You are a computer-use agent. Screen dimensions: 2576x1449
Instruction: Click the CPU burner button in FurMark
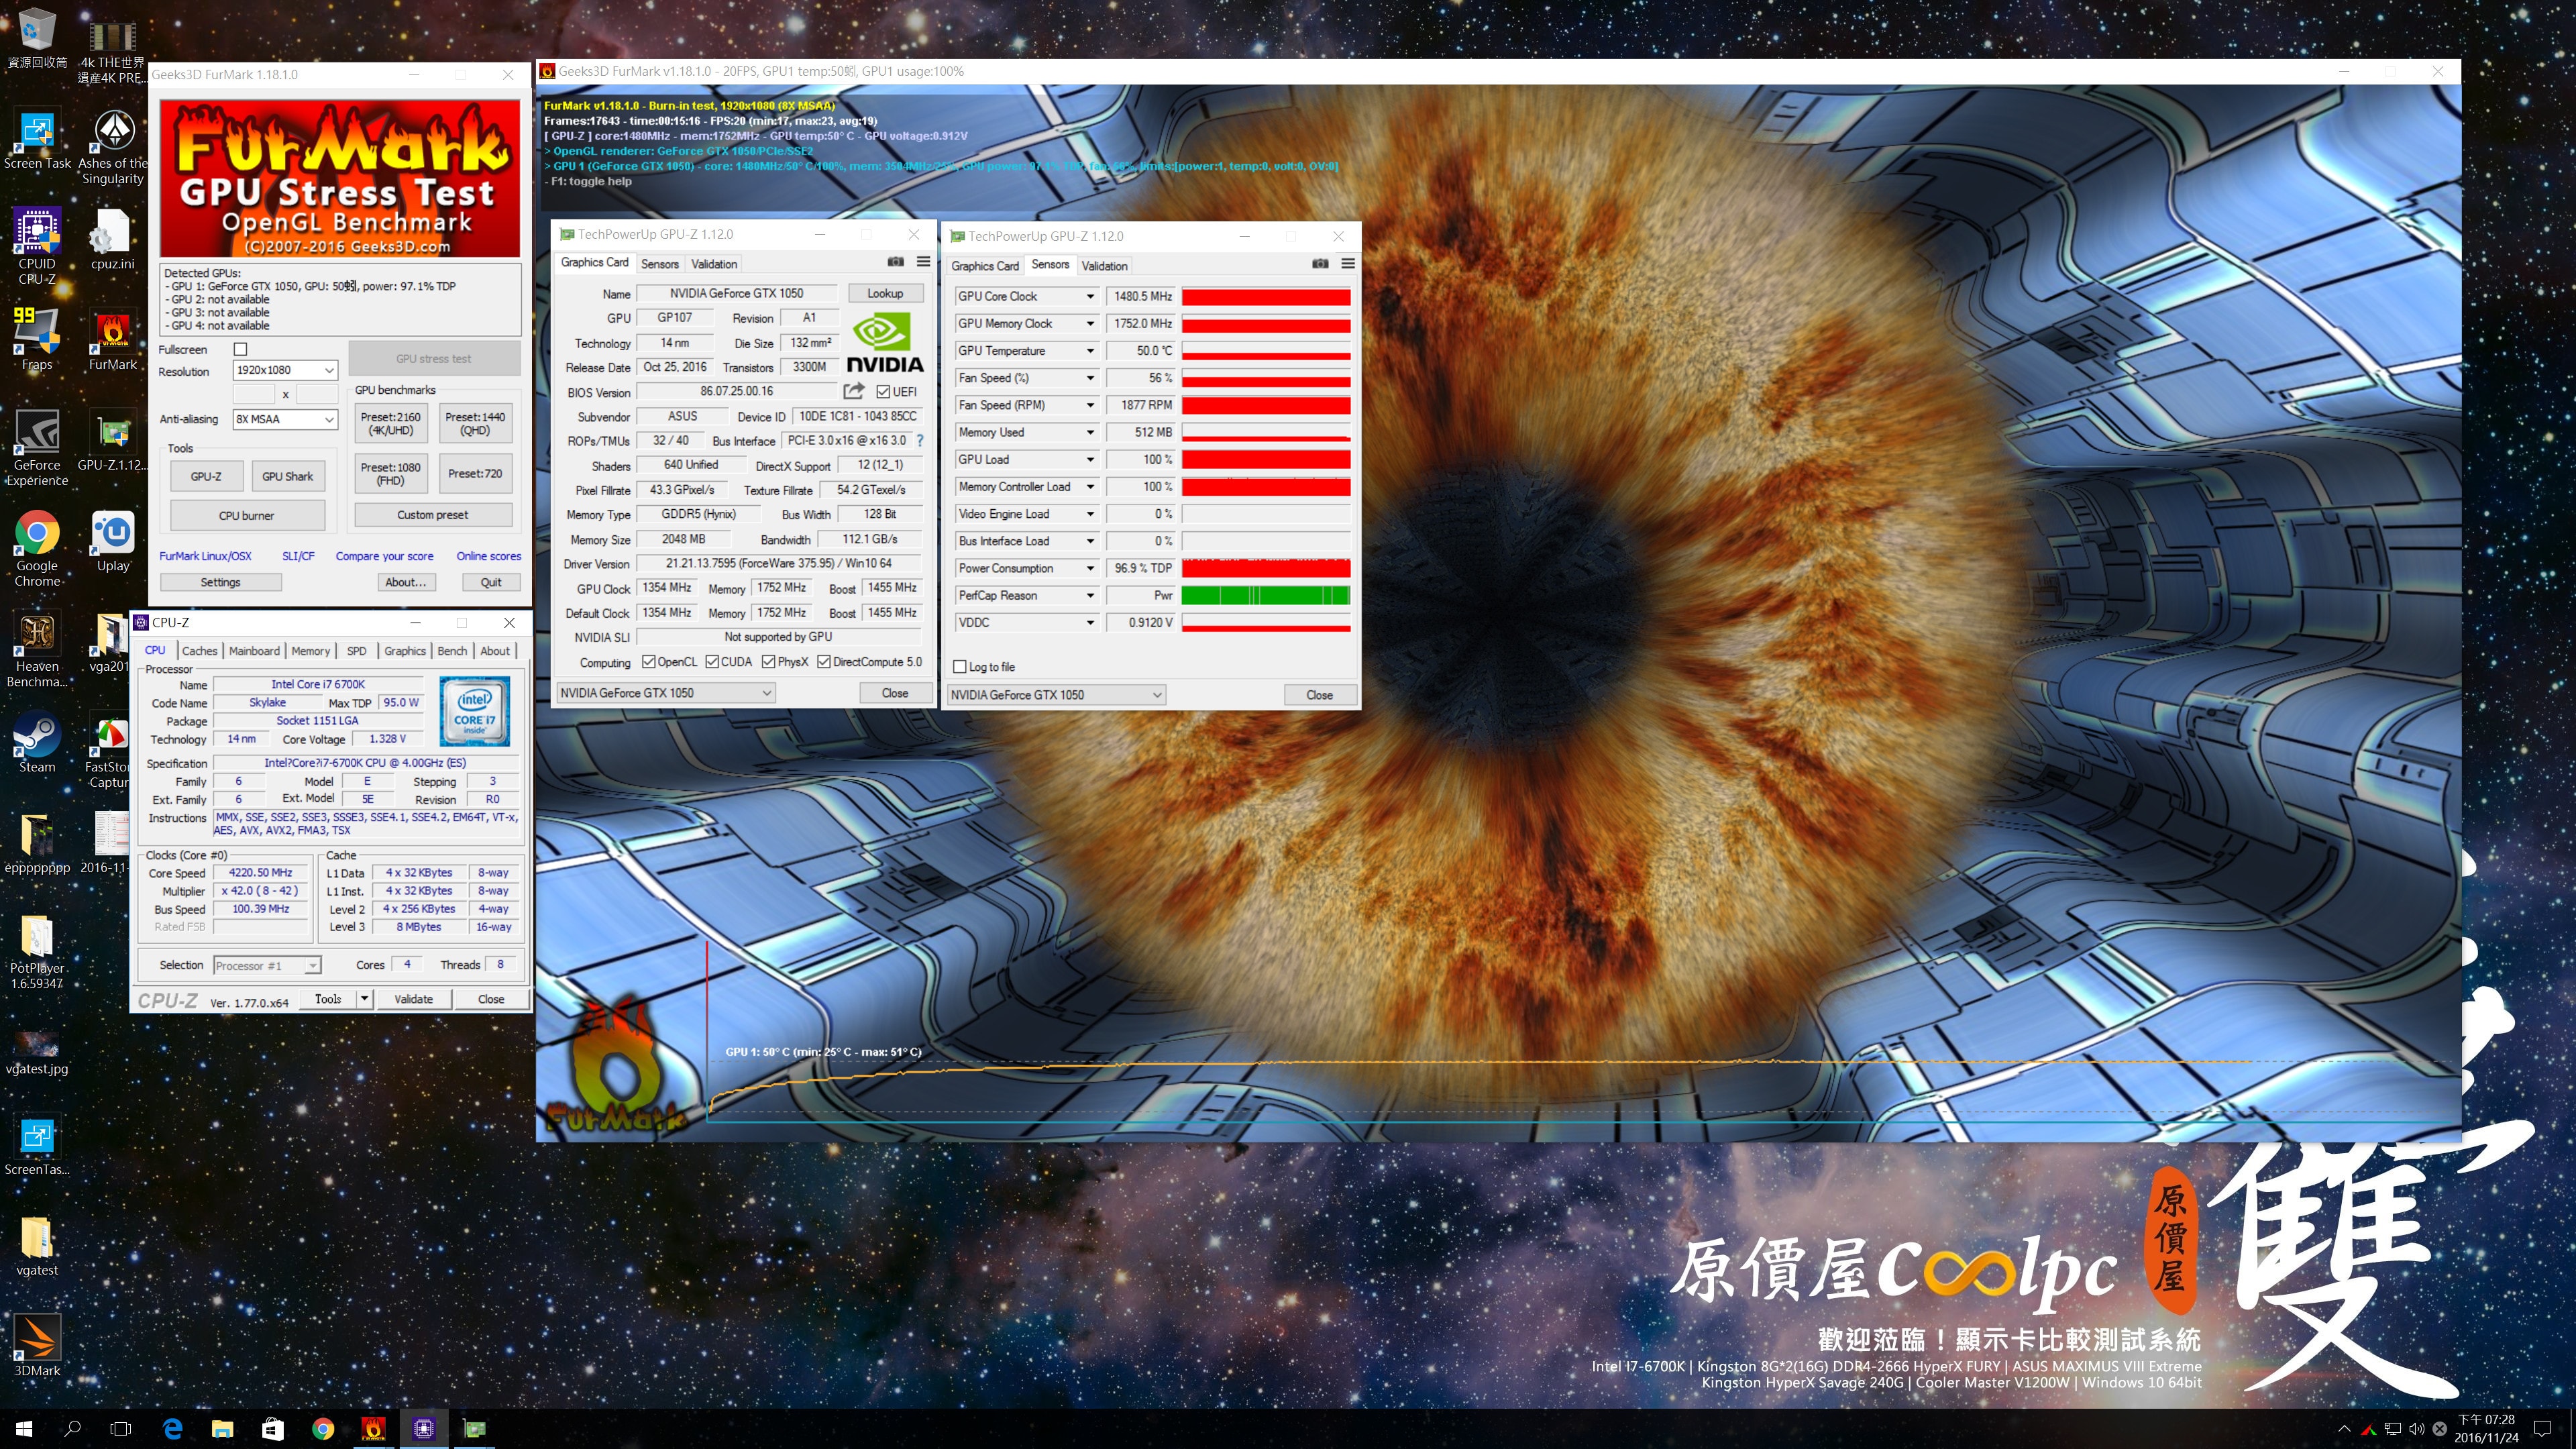(247, 515)
